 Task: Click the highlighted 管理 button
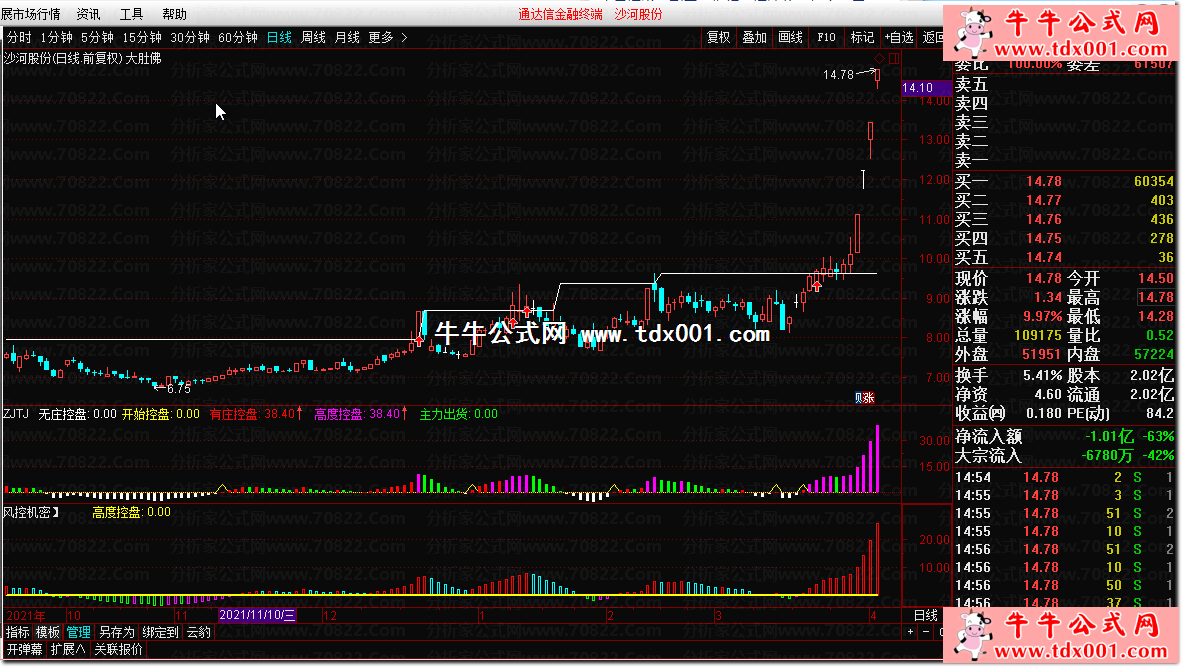pos(79,633)
